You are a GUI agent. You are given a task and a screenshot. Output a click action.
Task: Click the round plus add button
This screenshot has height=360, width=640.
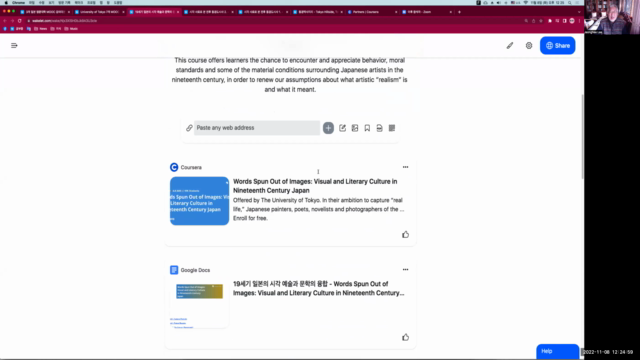click(328, 128)
